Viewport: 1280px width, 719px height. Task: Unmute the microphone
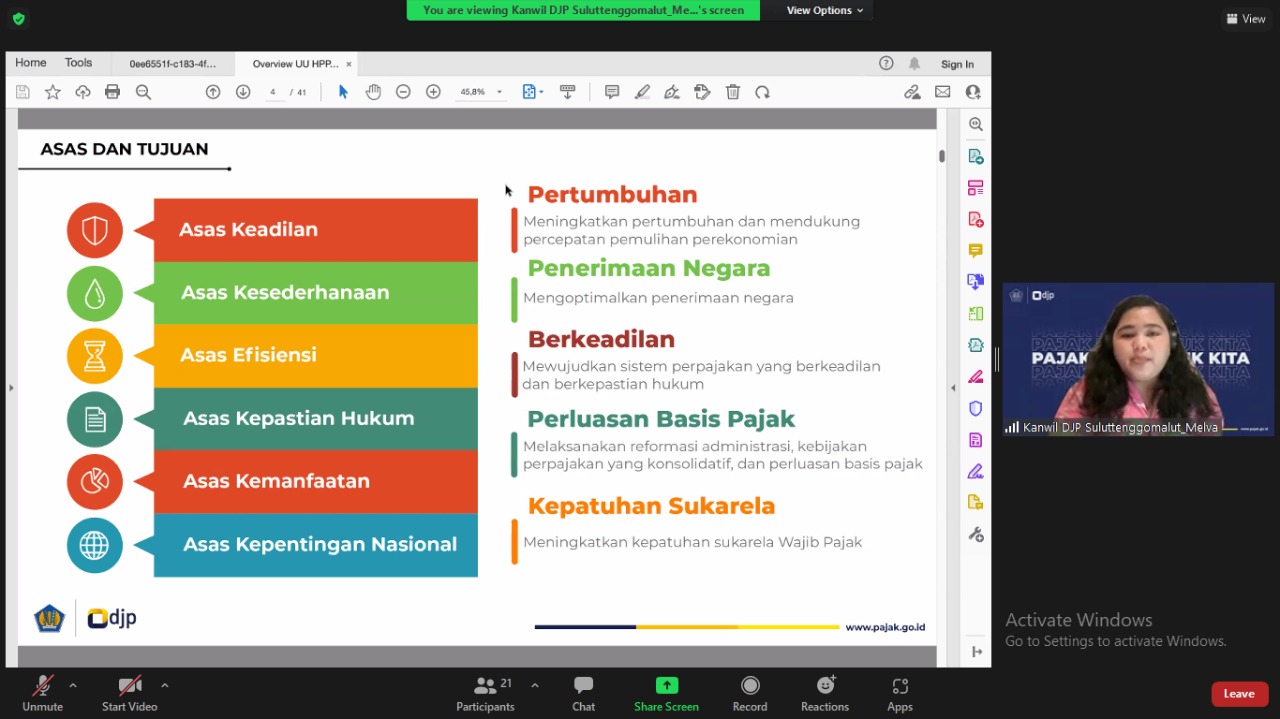click(42, 693)
